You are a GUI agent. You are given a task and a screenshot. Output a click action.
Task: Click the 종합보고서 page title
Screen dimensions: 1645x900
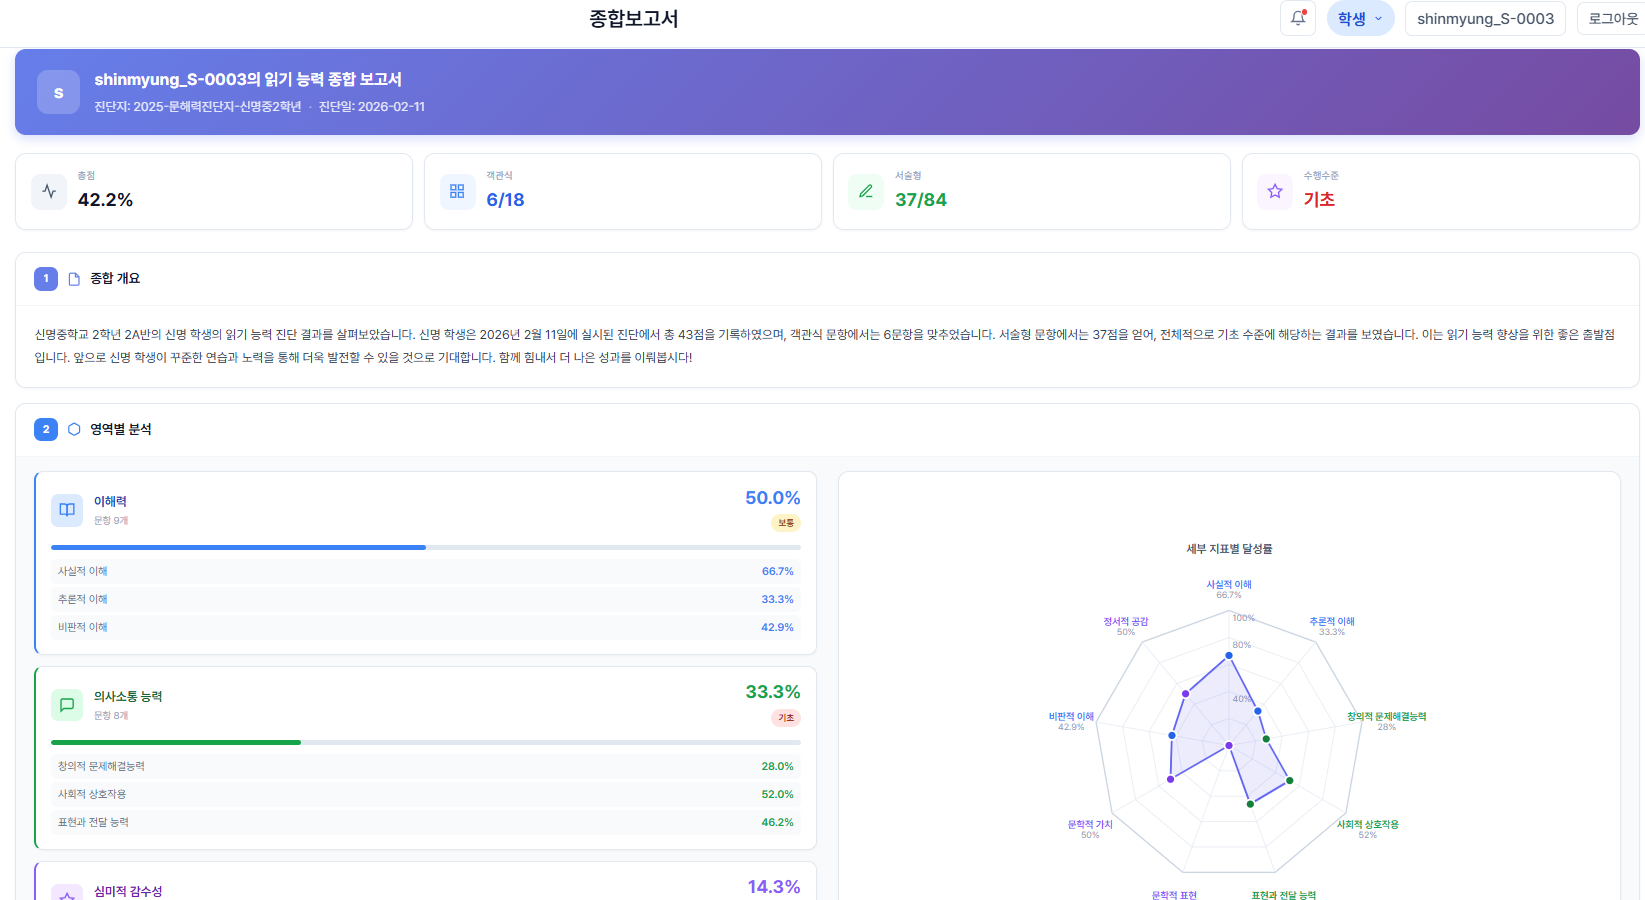pos(633,18)
